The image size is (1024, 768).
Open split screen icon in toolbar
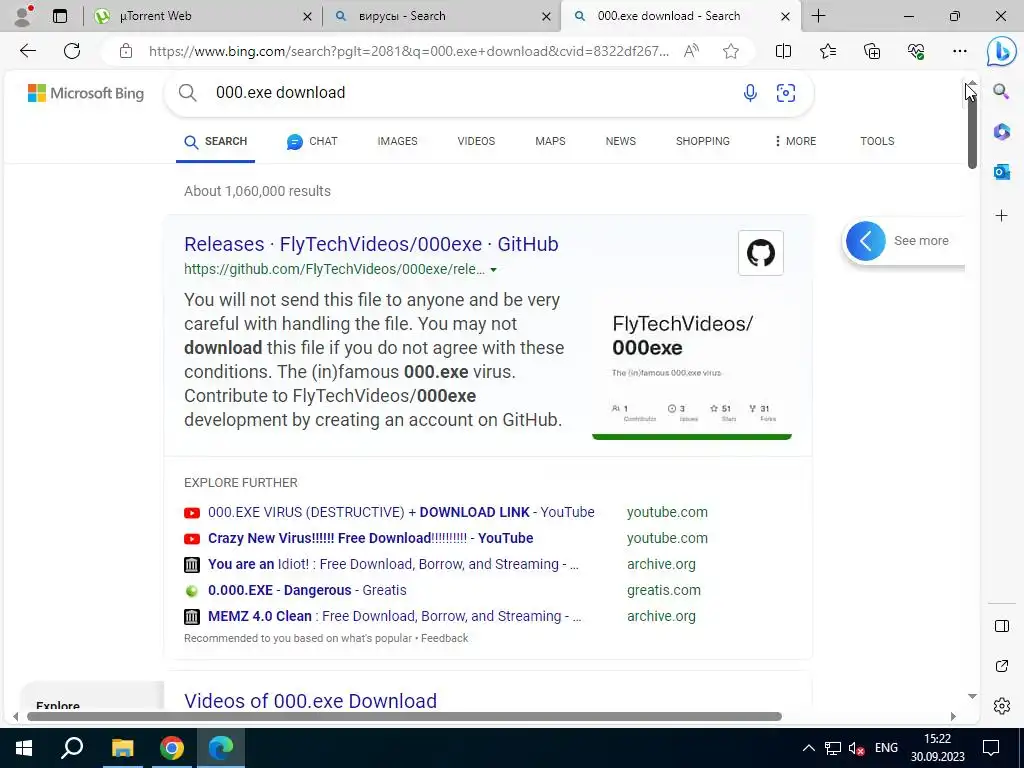pyautogui.click(x=783, y=51)
